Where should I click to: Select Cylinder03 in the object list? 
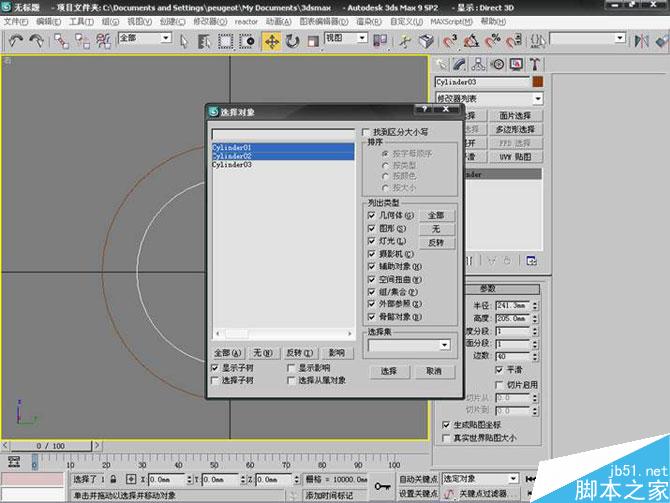[231, 165]
